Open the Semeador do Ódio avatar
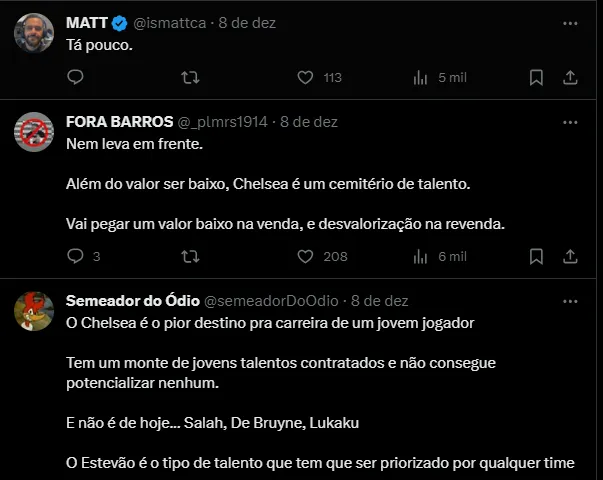Image resolution: width=603 pixels, height=480 pixels. click(x=34, y=311)
